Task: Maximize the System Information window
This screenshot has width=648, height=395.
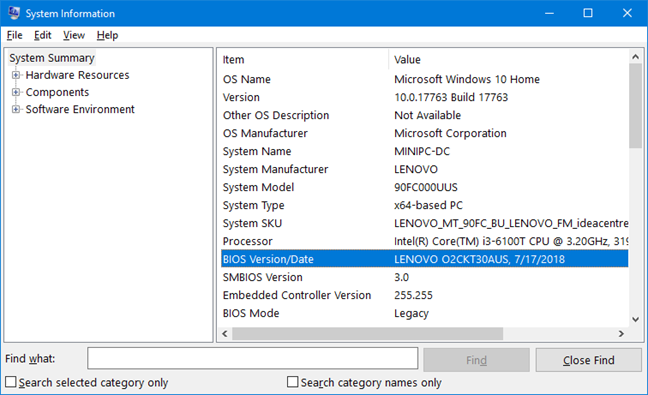Action: pyautogui.click(x=588, y=13)
